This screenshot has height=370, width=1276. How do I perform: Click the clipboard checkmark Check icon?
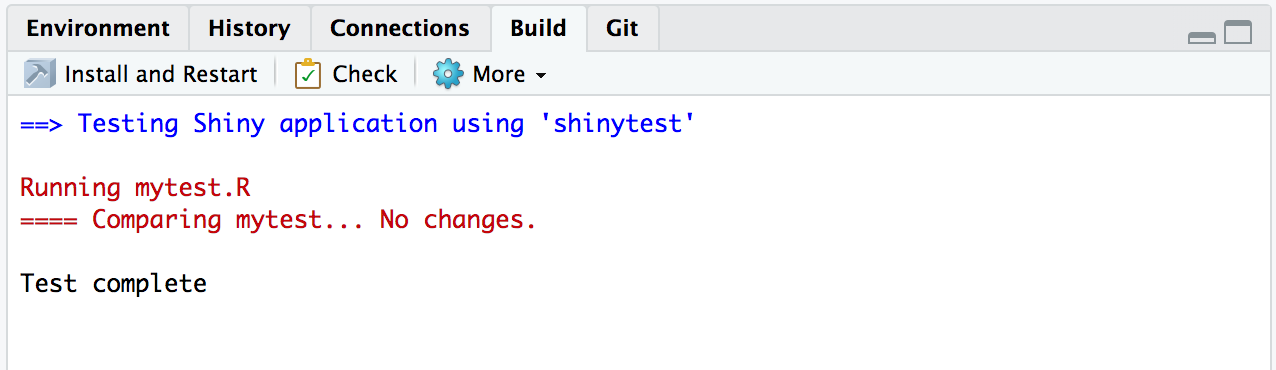(308, 74)
